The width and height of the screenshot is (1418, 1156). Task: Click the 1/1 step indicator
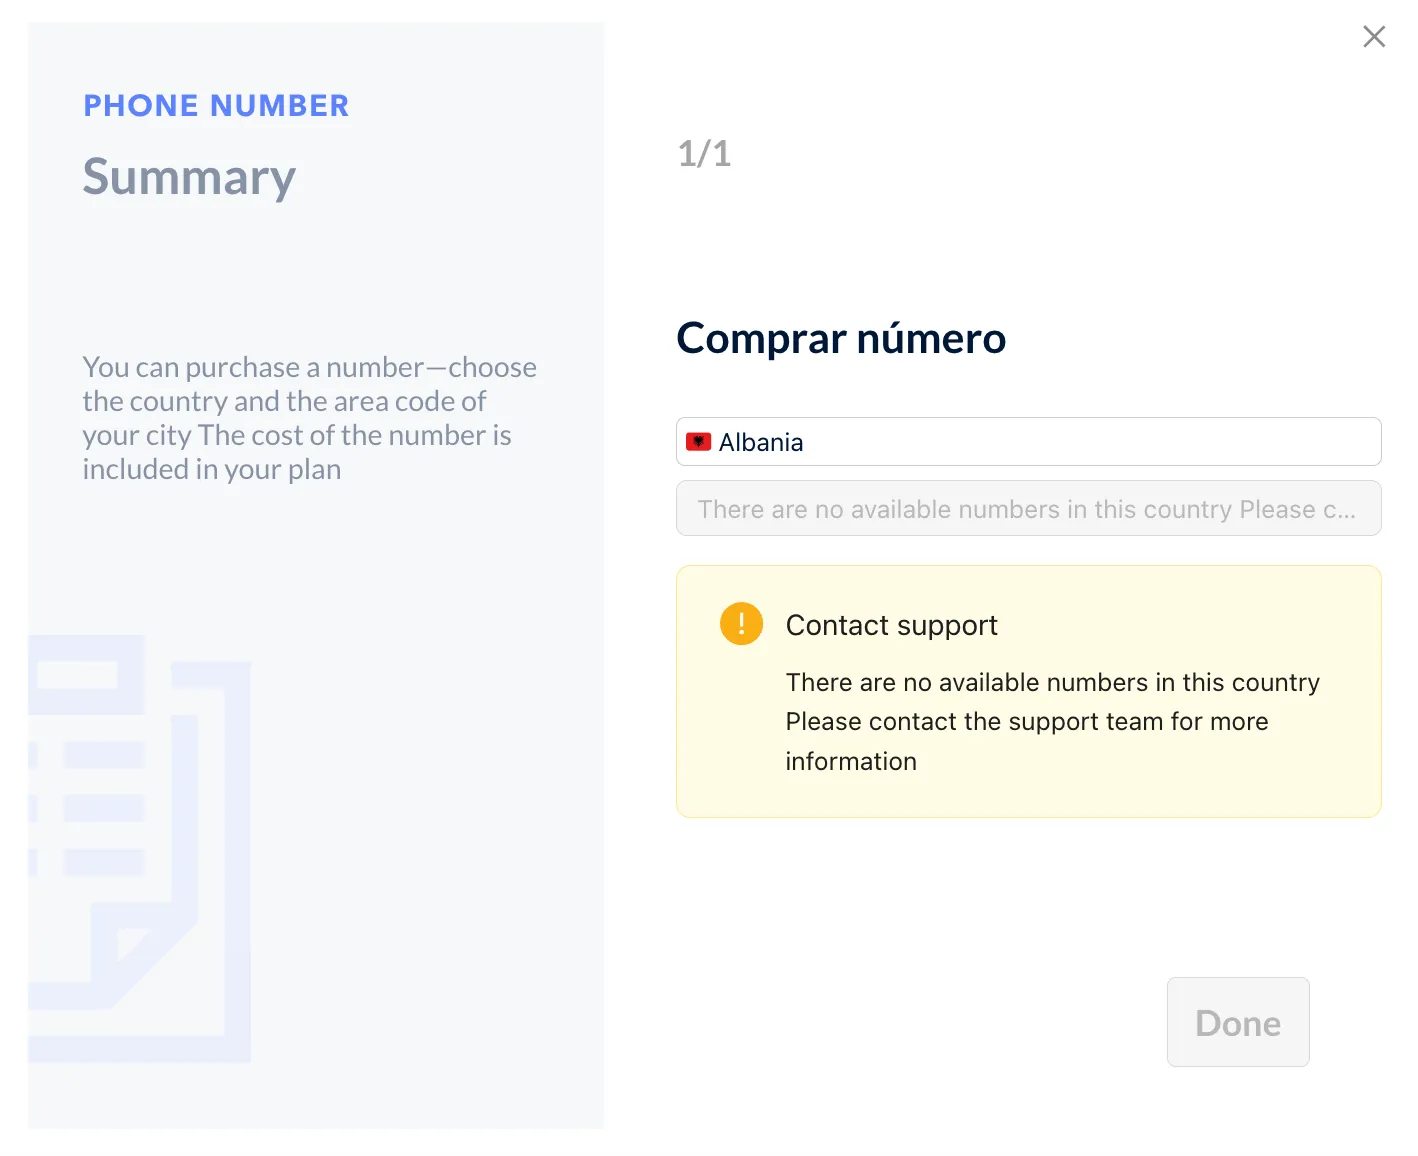pos(704,154)
